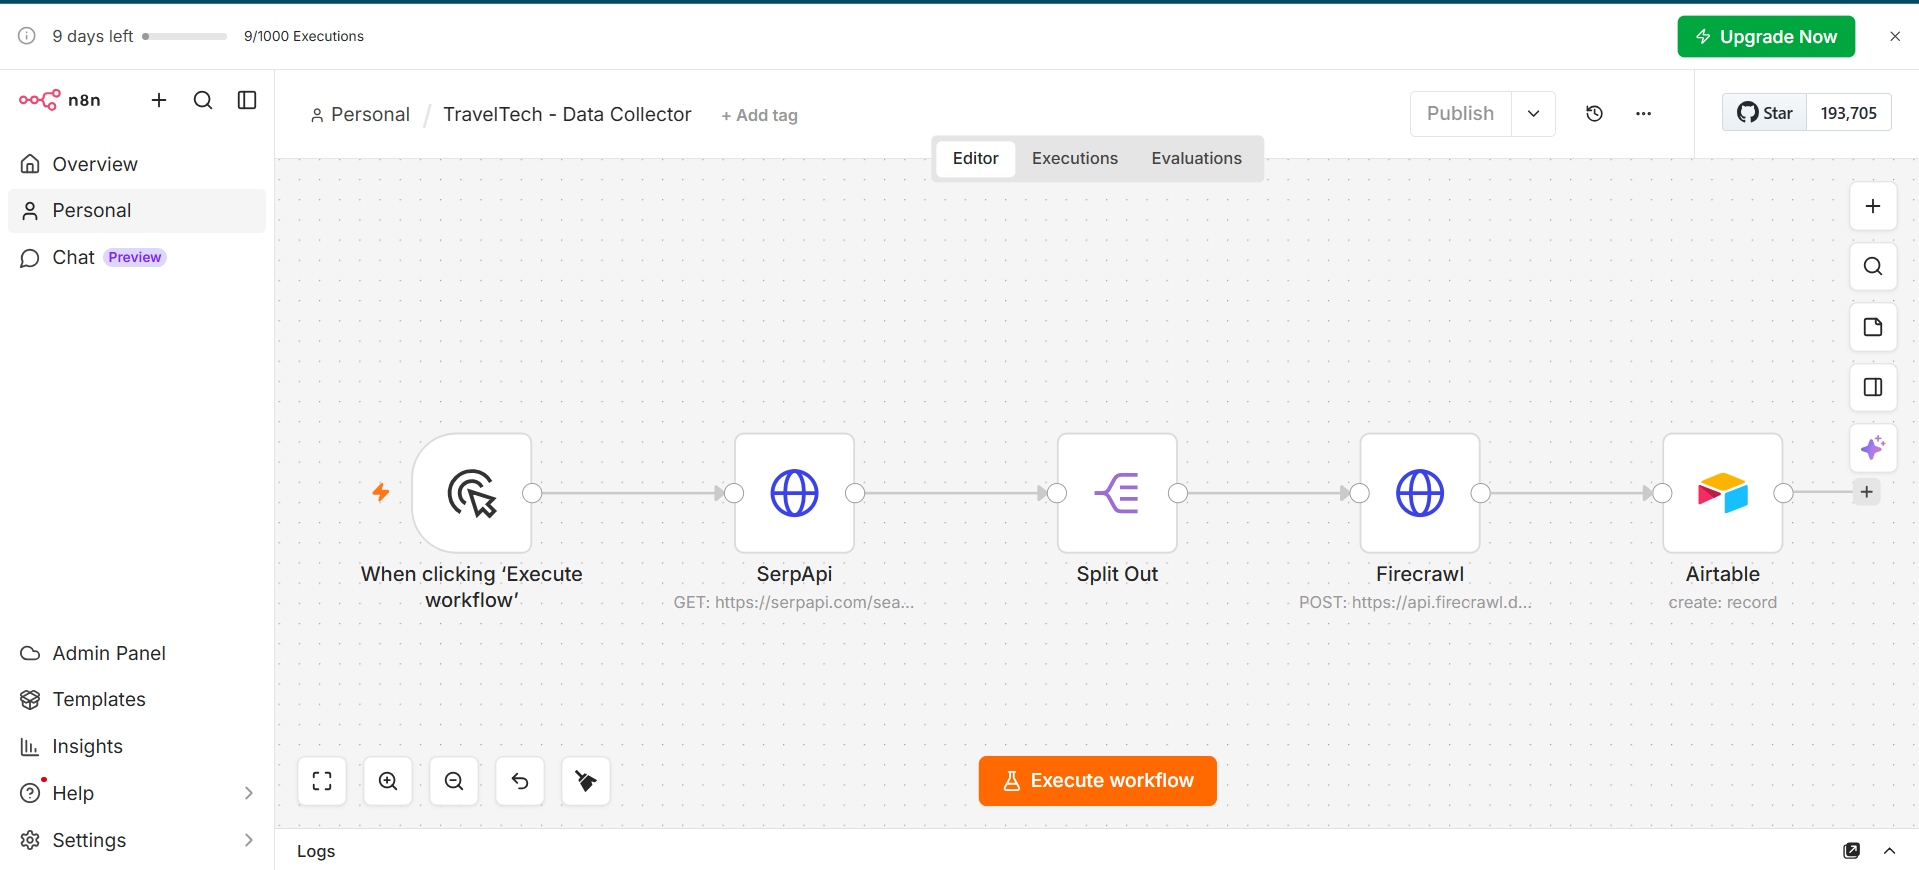Open Overview in the sidebar

[x=137, y=164]
